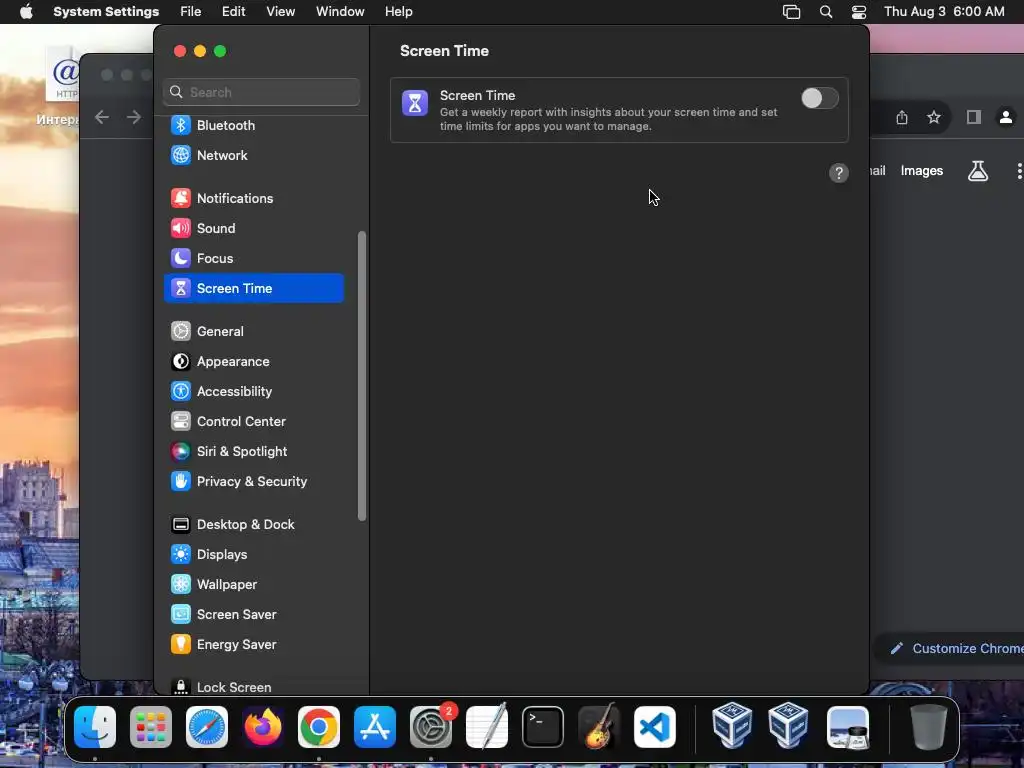Open Control Center from menu bar
1024x768 pixels.
859,12
